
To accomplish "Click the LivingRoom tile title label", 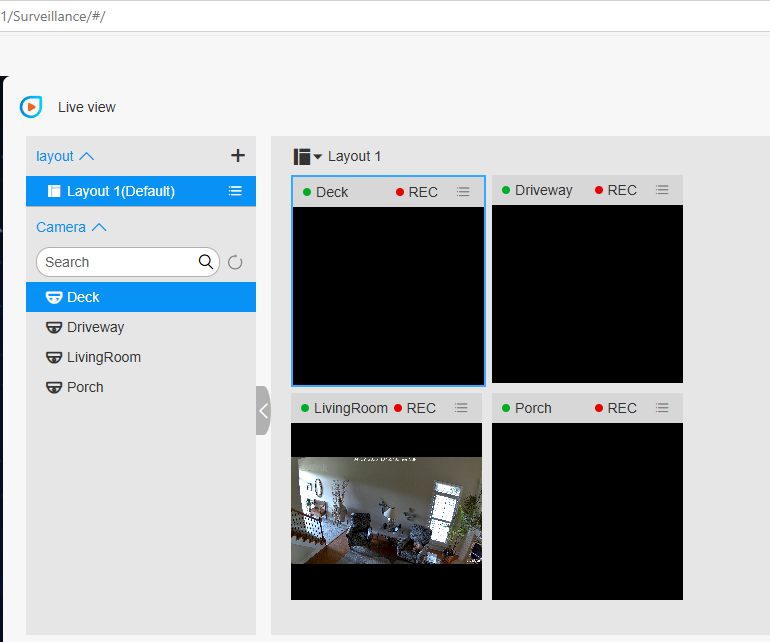I will (x=351, y=408).
